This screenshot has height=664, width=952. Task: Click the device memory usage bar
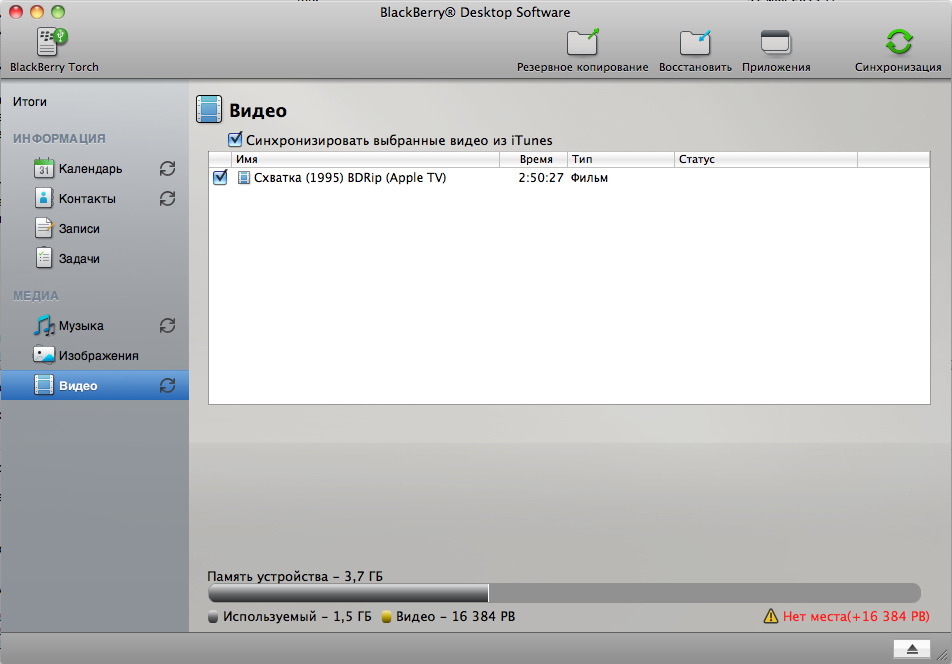(x=564, y=593)
